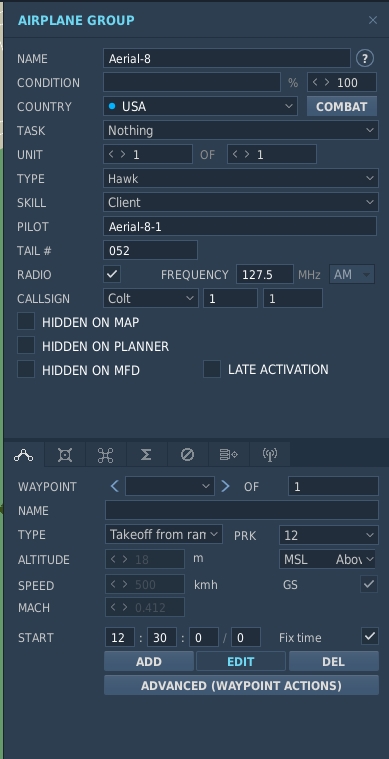389x759 pixels.
Task: Click the first callsign number field
Action: (x=230, y=298)
